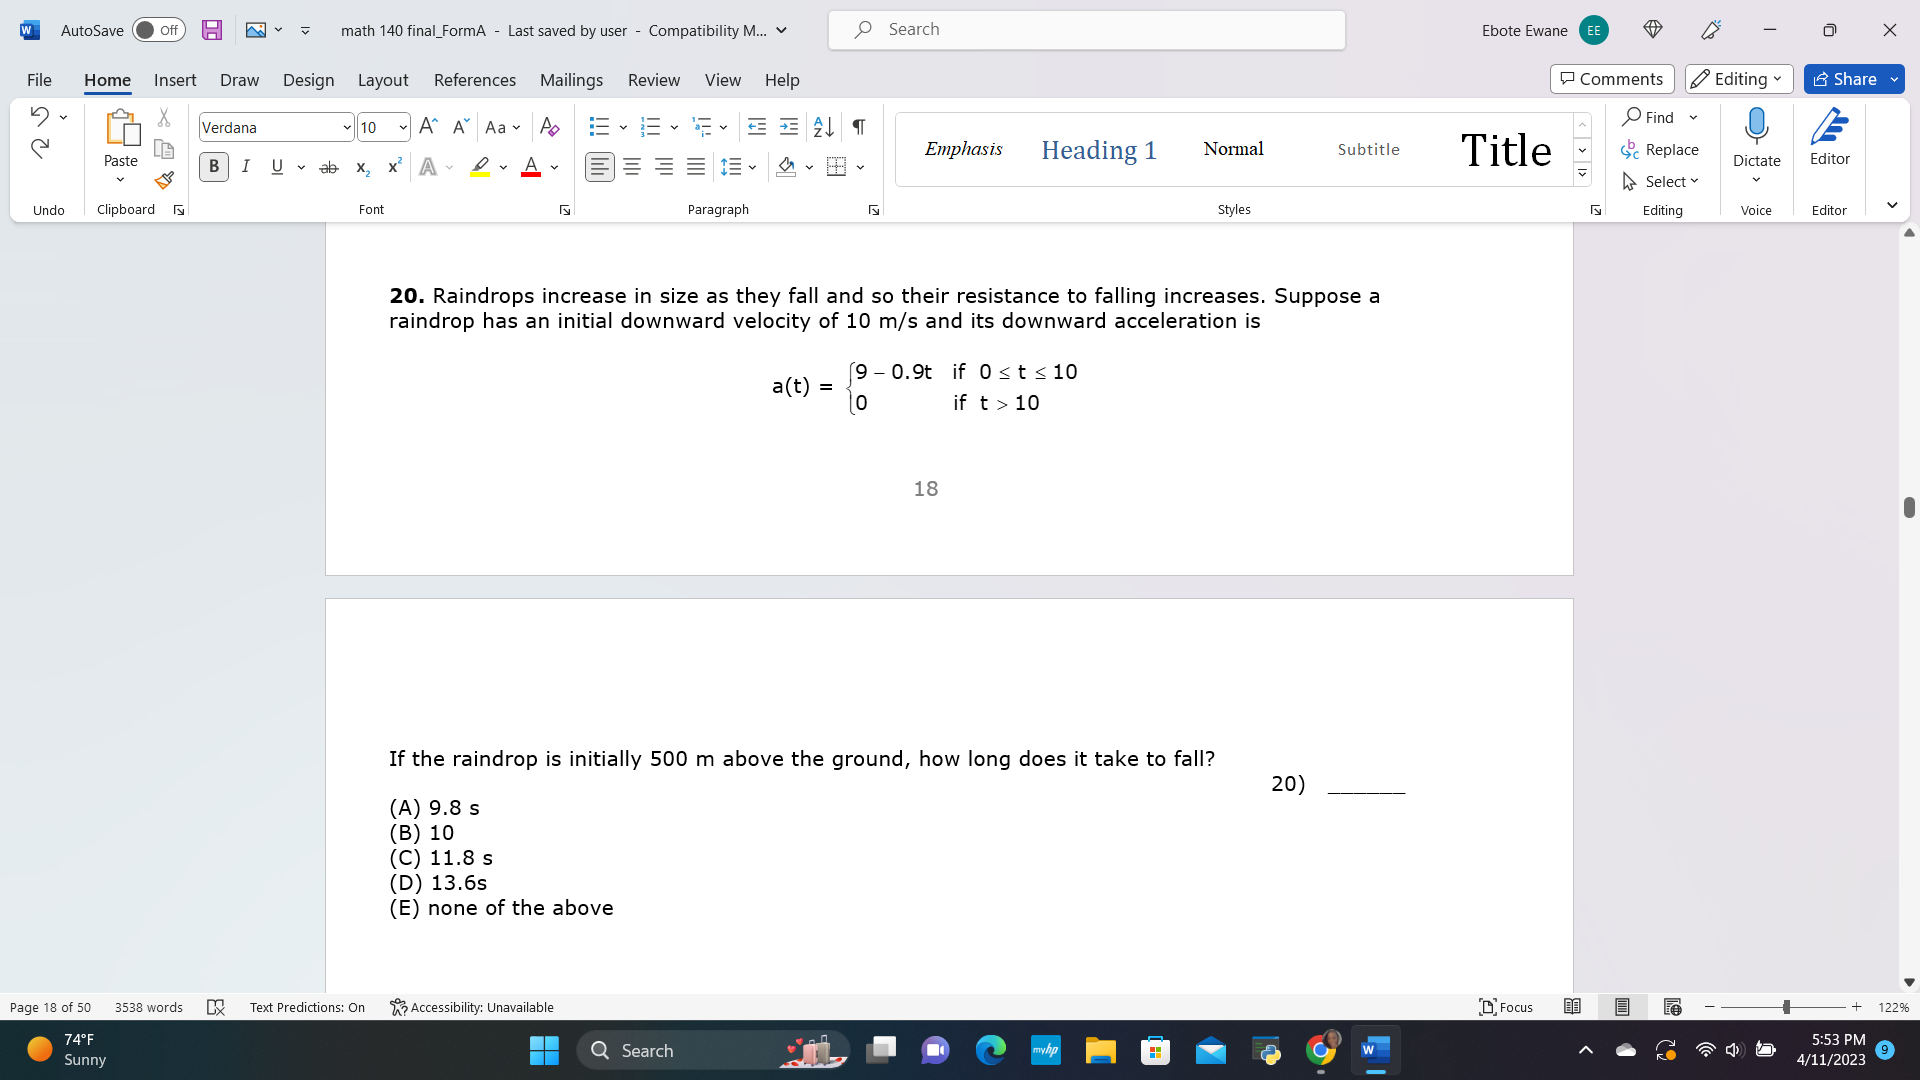
Task: Apply Bold formatting
Action: pos(213,166)
